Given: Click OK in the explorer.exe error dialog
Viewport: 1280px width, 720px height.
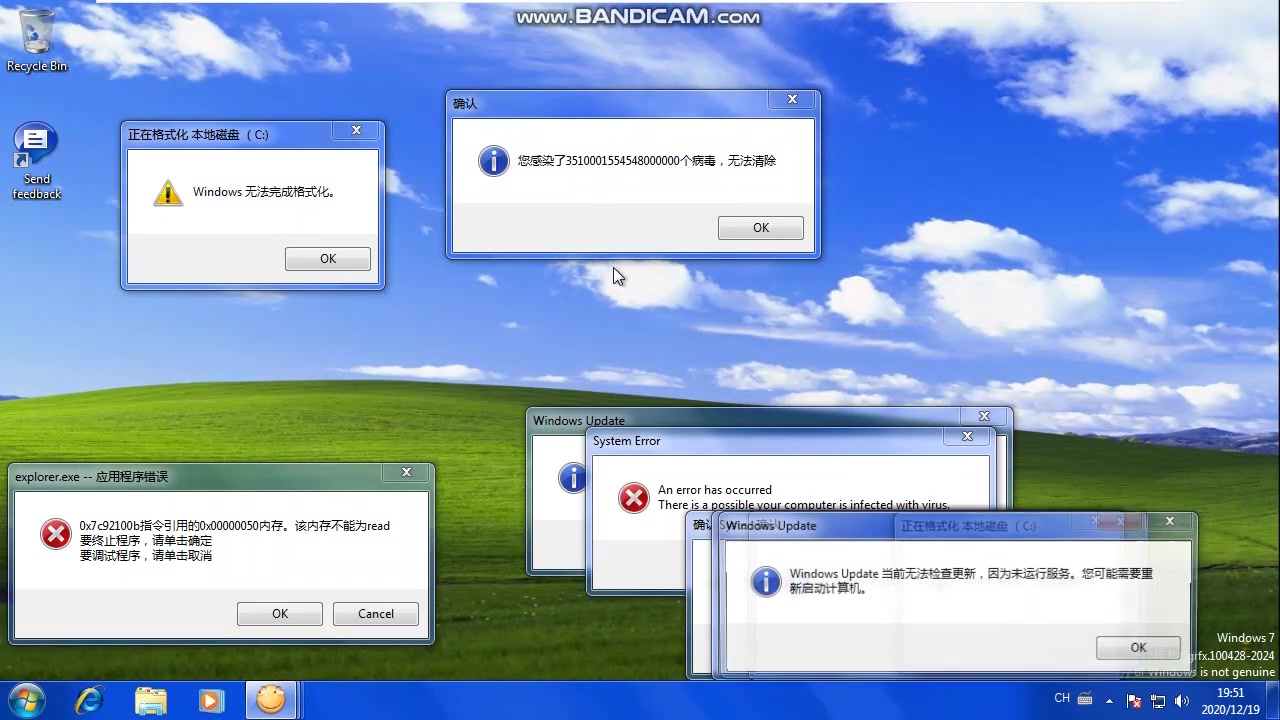Looking at the screenshot, I should coord(280,614).
